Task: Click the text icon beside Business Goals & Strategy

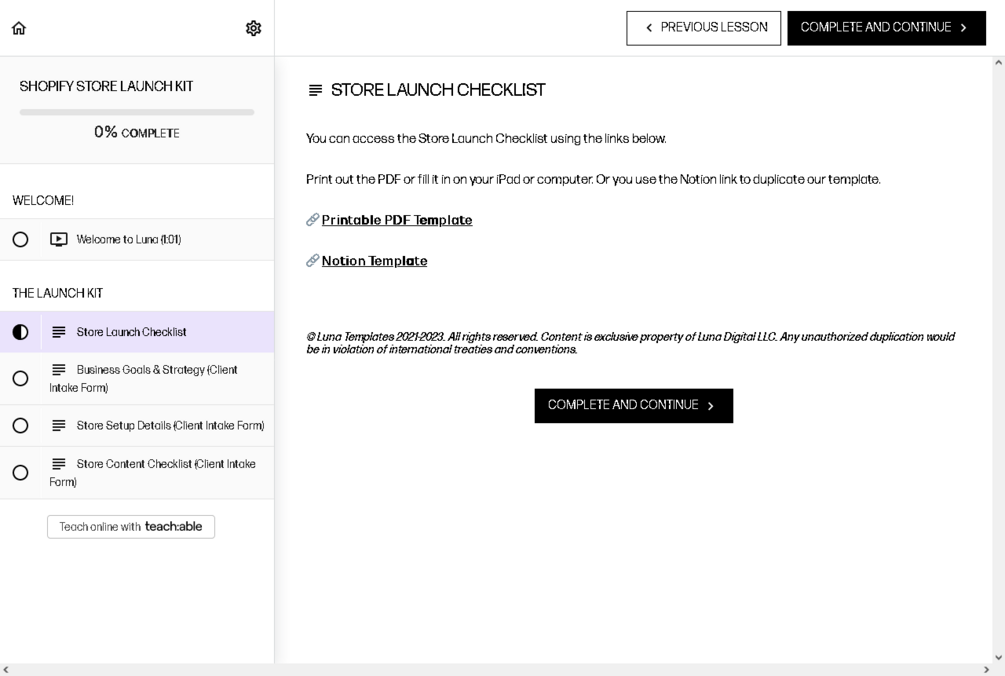Action: (59, 370)
